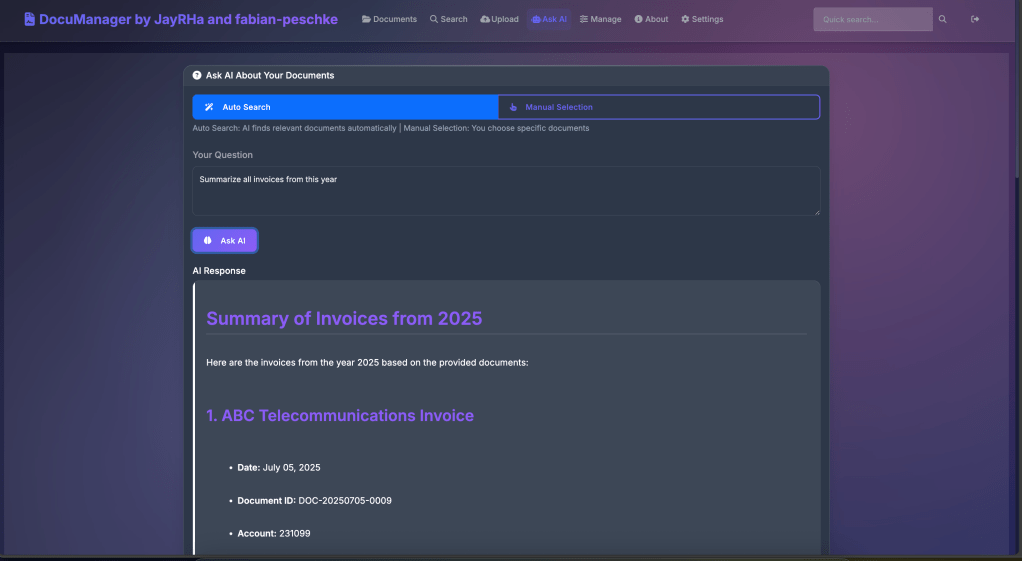
Task: Select Auto Search mode
Action: pyautogui.click(x=345, y=107)
